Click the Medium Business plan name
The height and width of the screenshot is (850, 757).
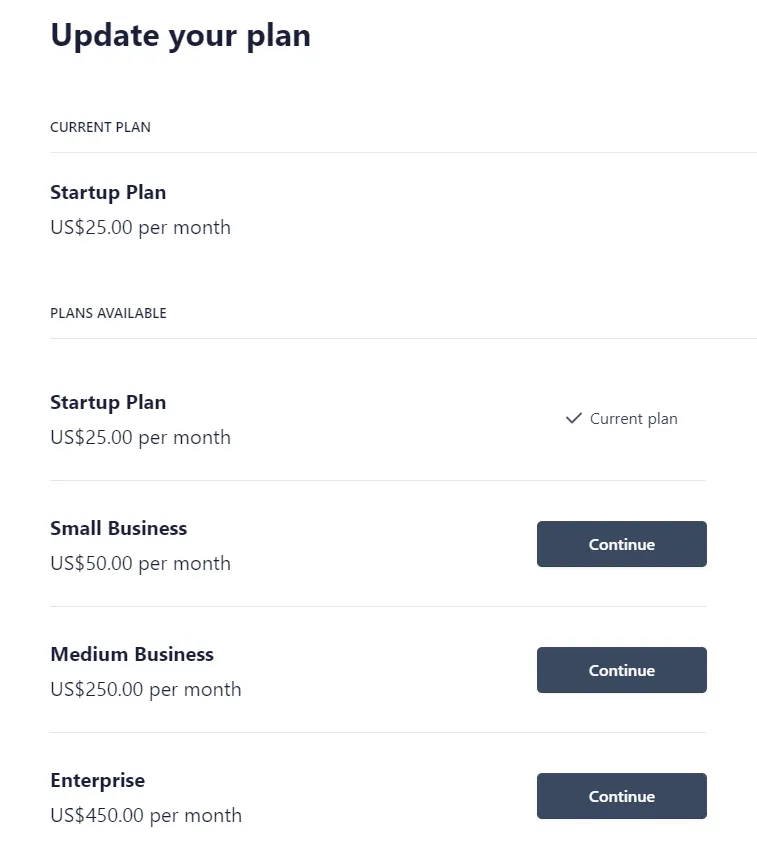[131, 654]
